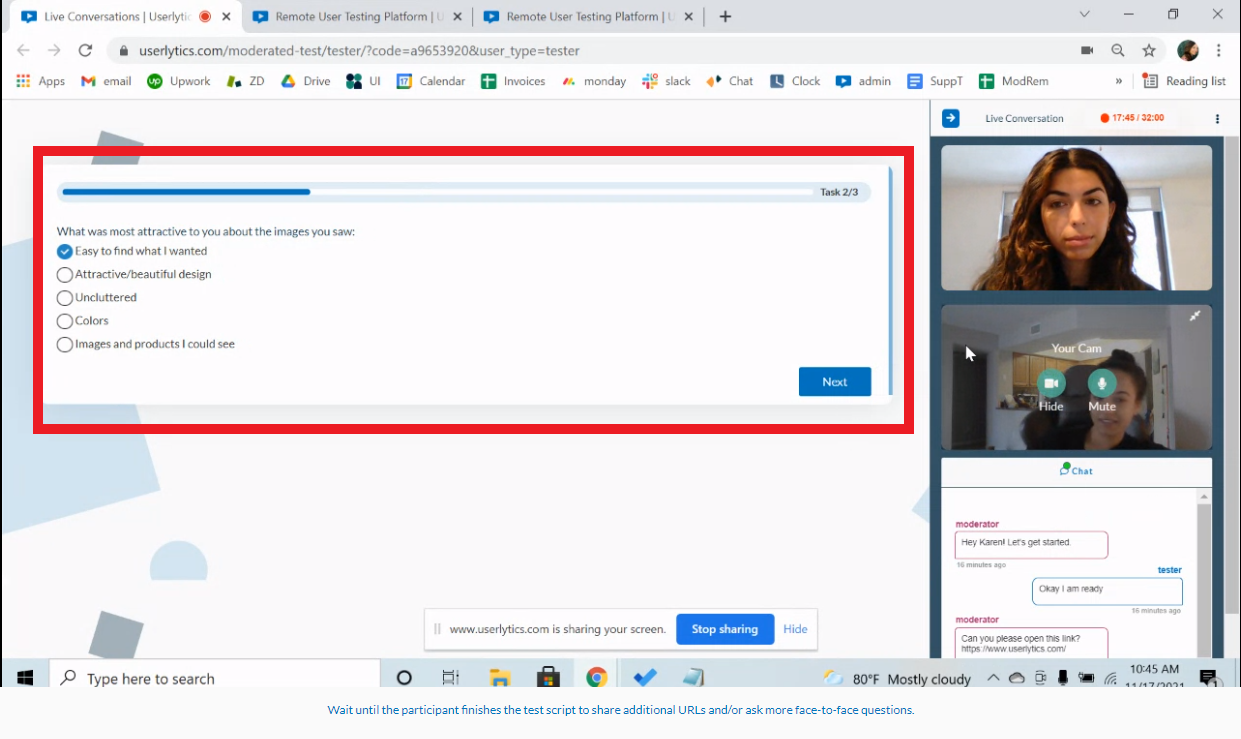Select the 'Attractive/beautiful design' option
Screen dimensions: 1241x739
point(65,274)
